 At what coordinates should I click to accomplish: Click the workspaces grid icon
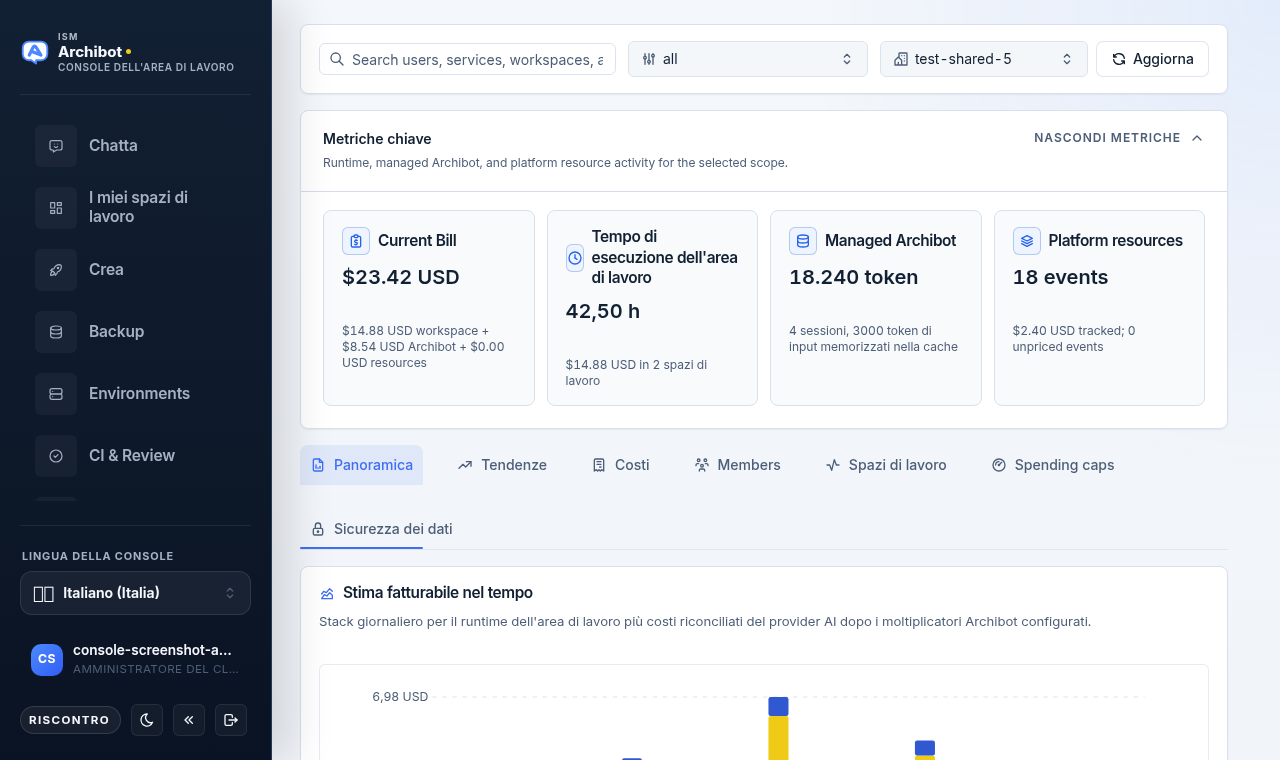point(56,208)
